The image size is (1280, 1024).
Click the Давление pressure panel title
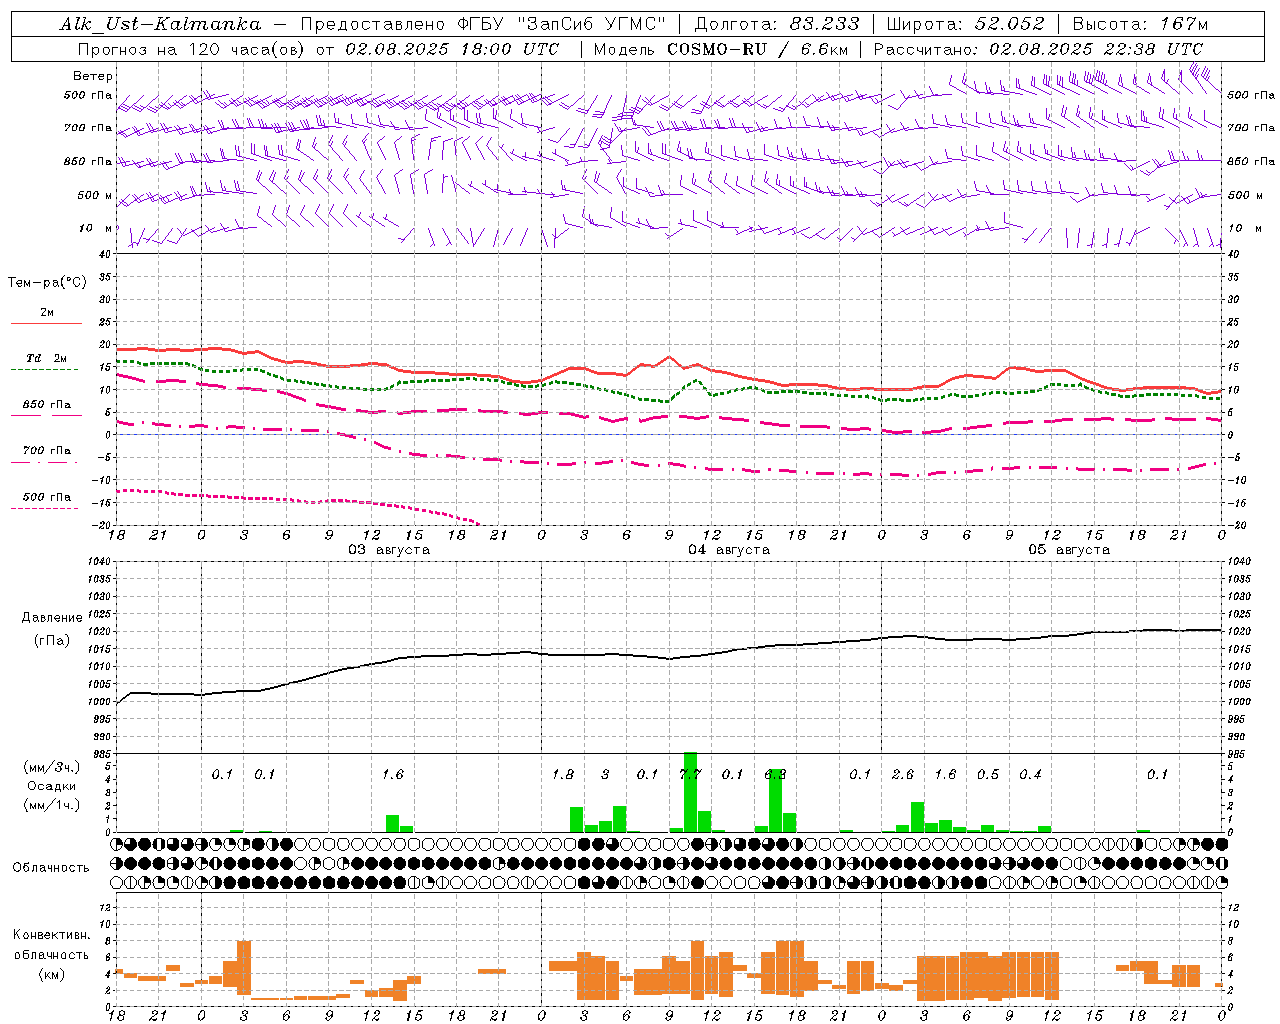click(x=52, y=618)
